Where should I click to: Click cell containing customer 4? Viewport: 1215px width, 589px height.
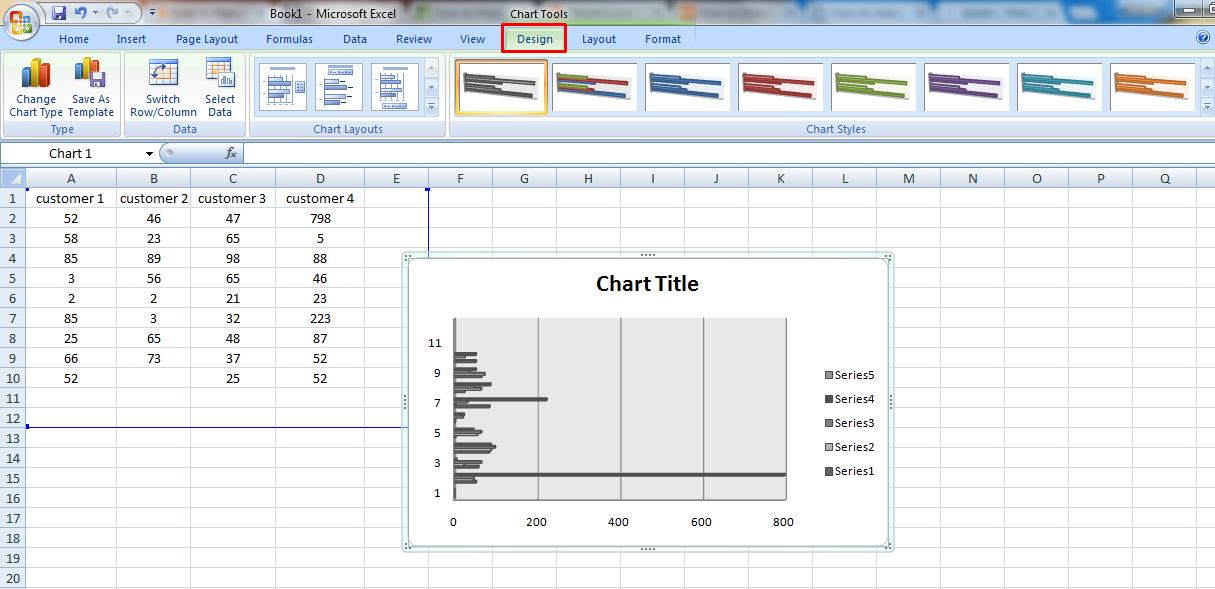pos(320,198)
